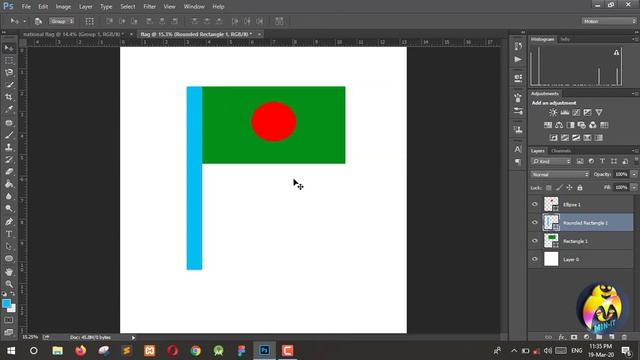Toggle lock transparent pixels
Viewport: 640px width, 360px height.
(x=549, y=188)
